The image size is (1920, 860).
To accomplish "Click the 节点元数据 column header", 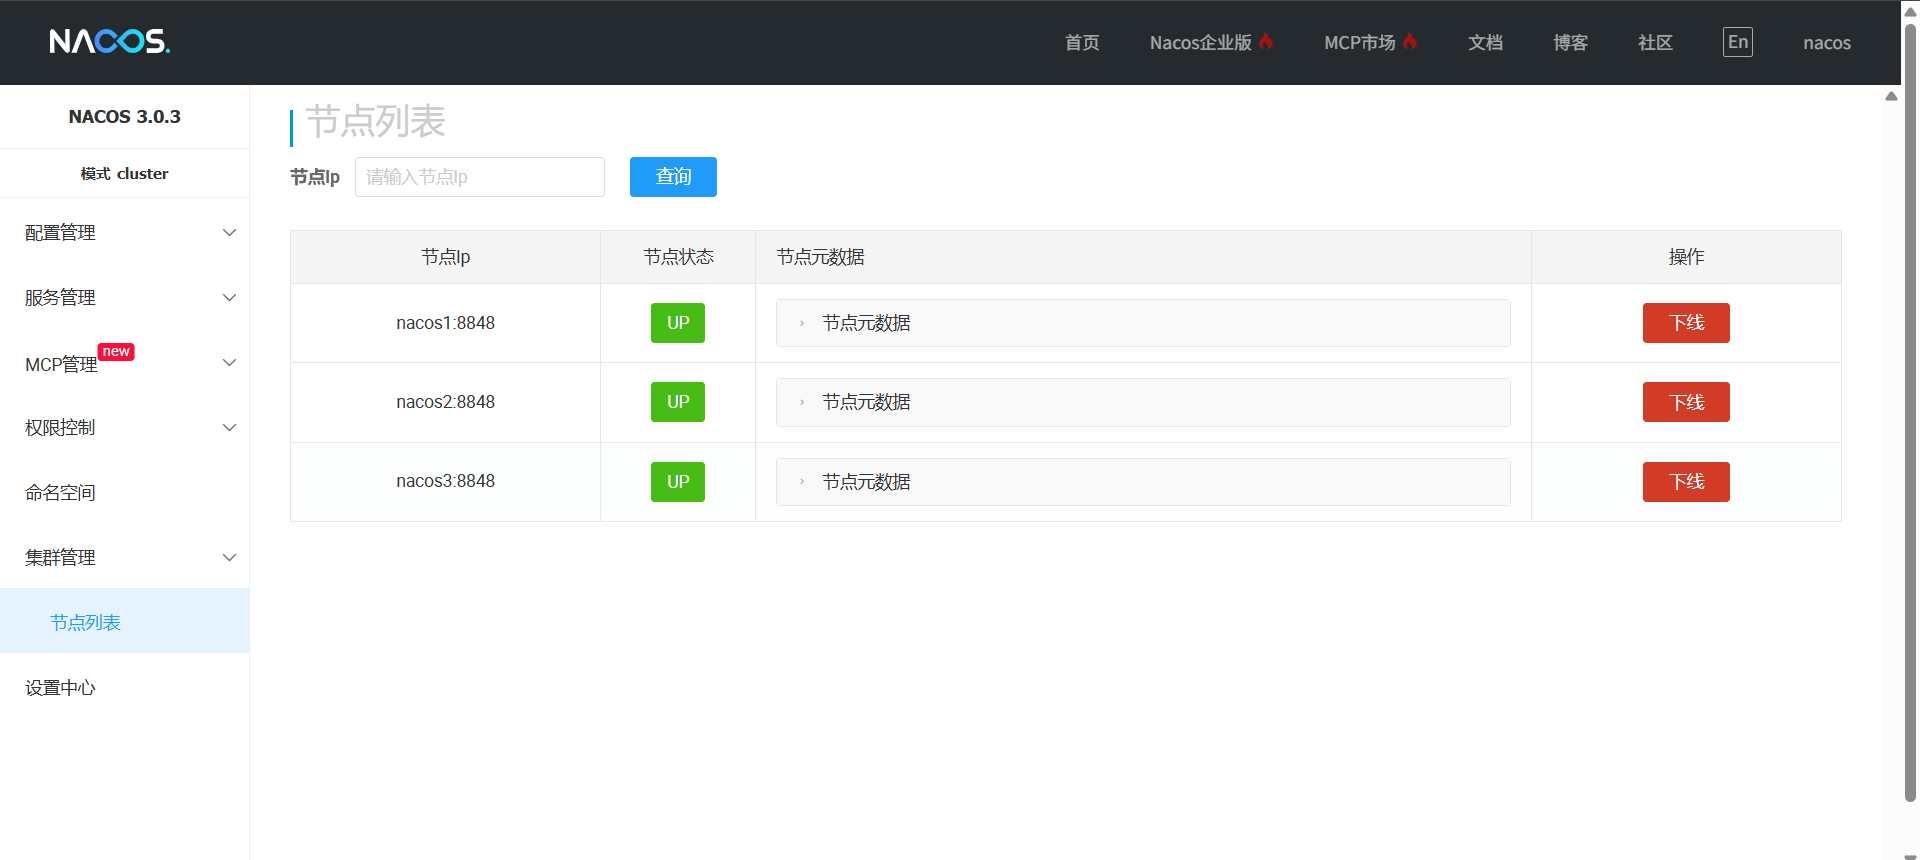I will (x=1143, y=257).
